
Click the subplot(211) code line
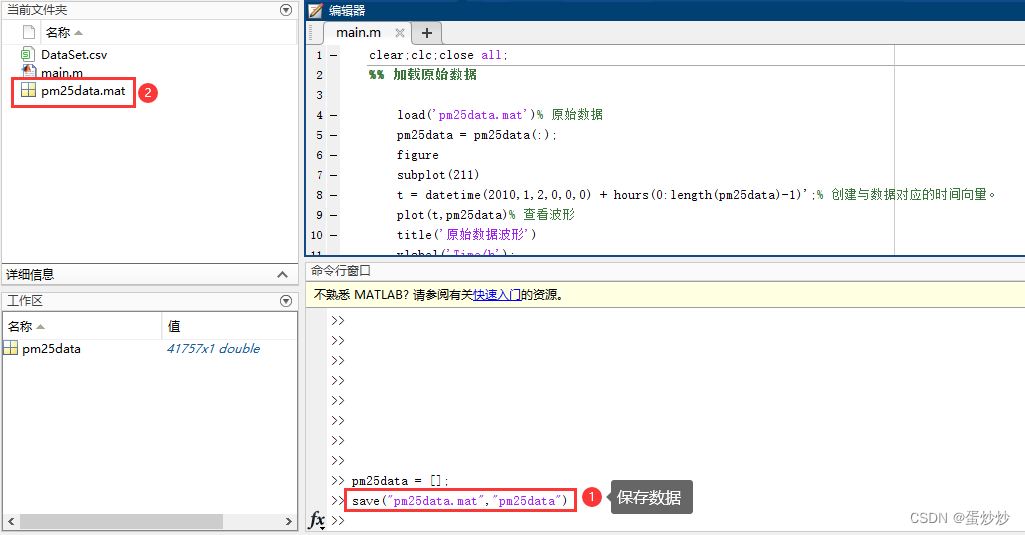coord(437,175)
